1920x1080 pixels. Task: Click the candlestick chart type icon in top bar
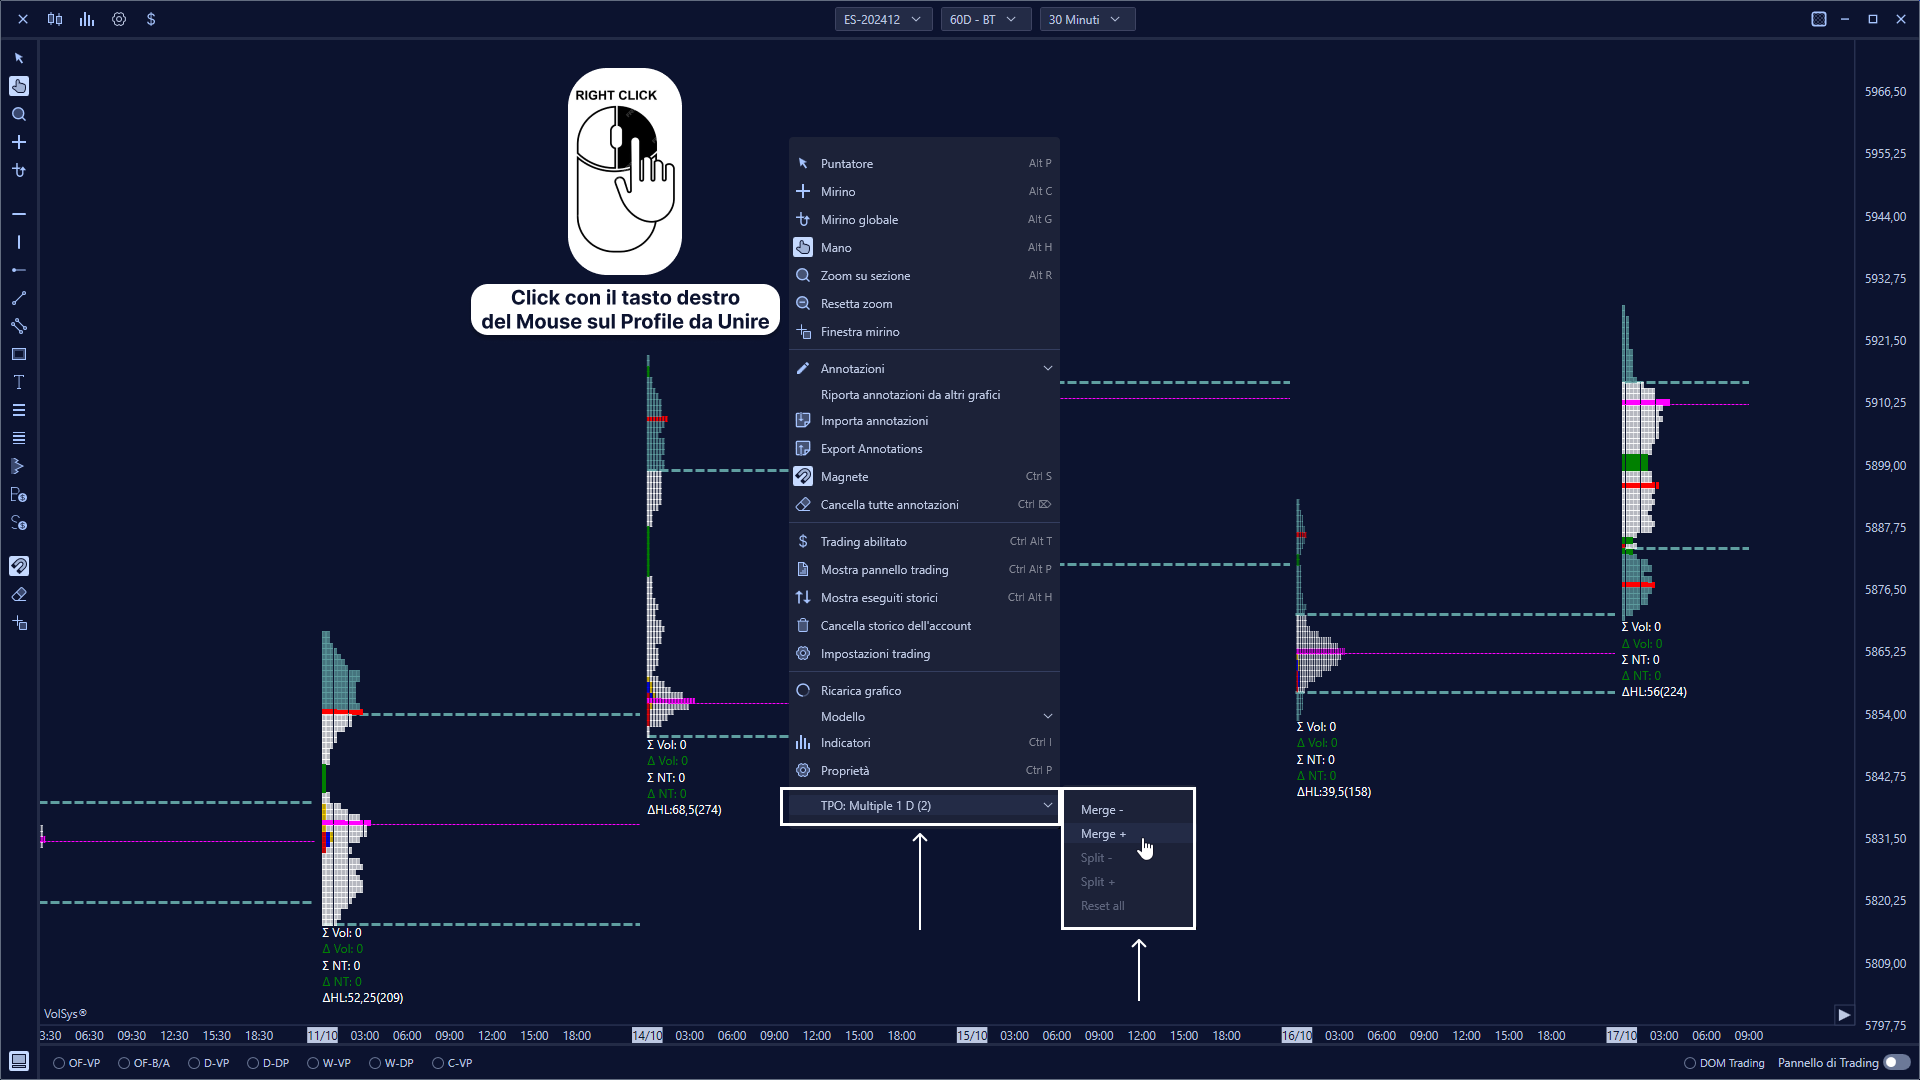click(55, 19)
